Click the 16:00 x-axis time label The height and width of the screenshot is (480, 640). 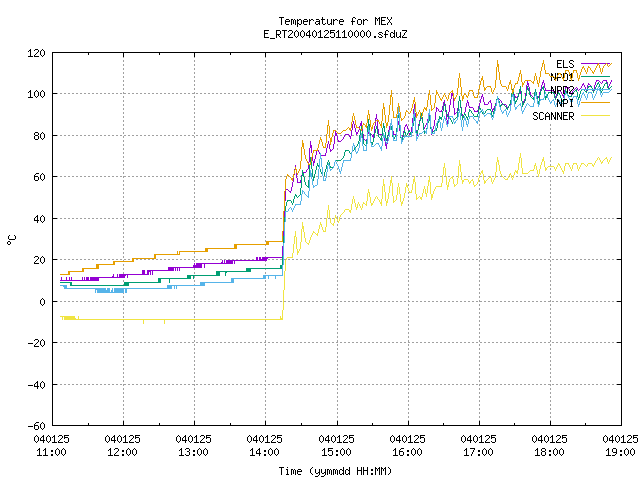point(407,452)
